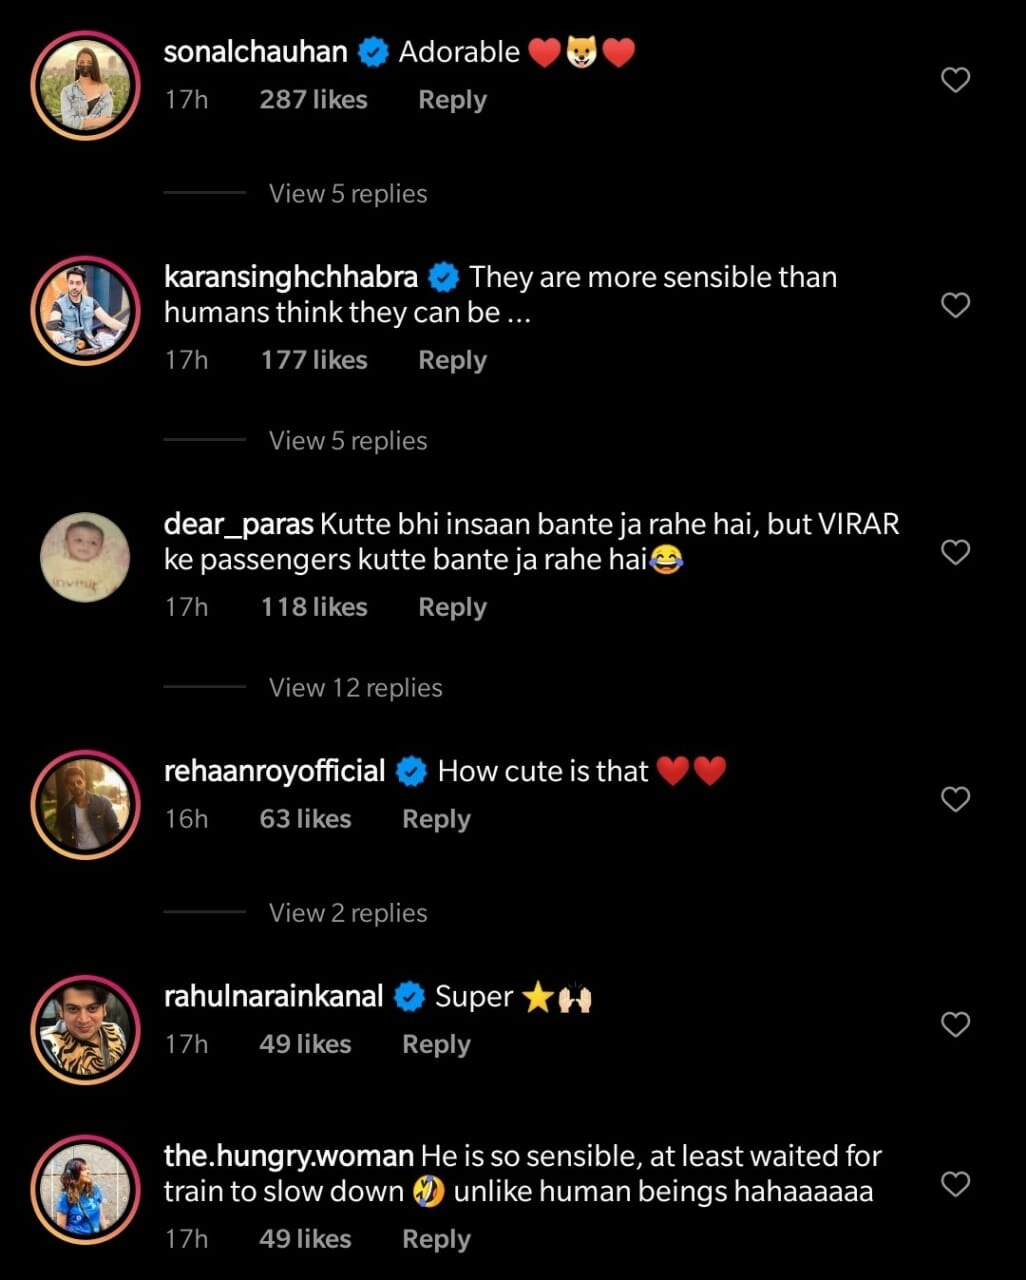Like karansinghchhabra's comment with heart
The image size is (1026, 1280).
(956, 305)
